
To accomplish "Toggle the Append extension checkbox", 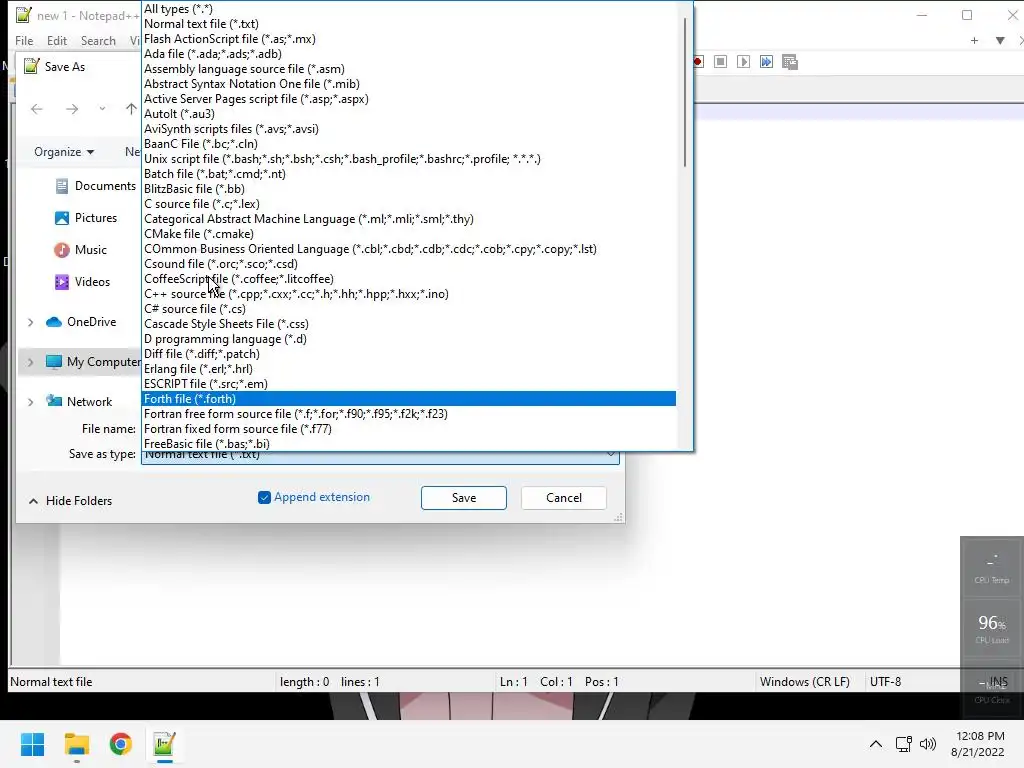I will pyautogui.click(x=264, y=498).
